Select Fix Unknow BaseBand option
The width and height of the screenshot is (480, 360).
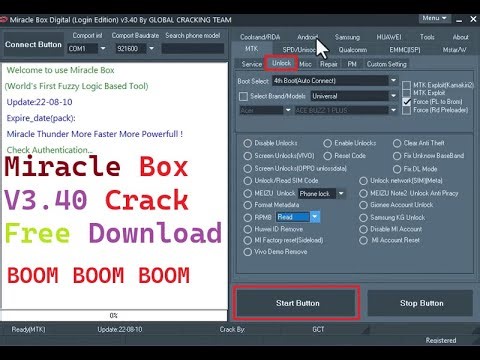[x=397, y=156]
